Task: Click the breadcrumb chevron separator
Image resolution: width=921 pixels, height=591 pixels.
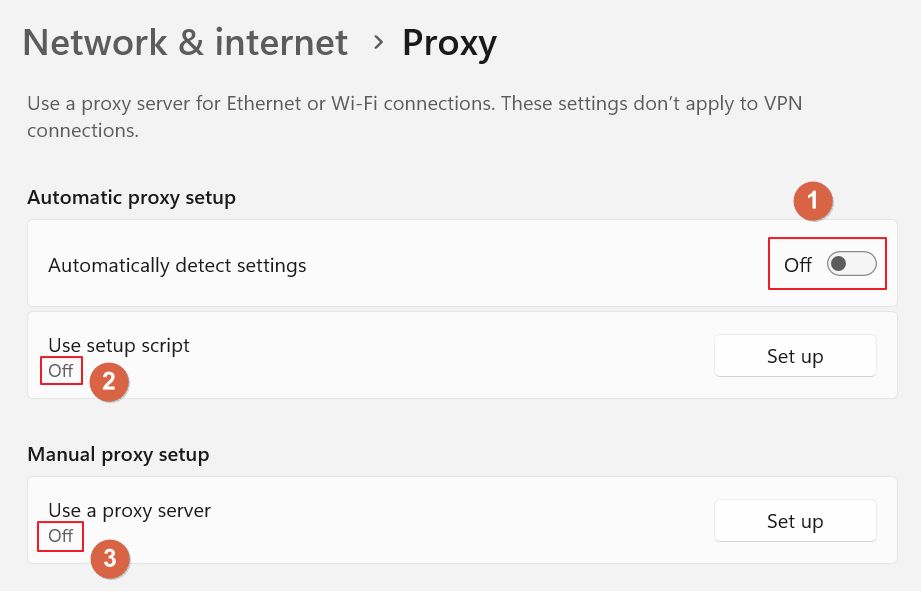Action: (x=379, y=42)
